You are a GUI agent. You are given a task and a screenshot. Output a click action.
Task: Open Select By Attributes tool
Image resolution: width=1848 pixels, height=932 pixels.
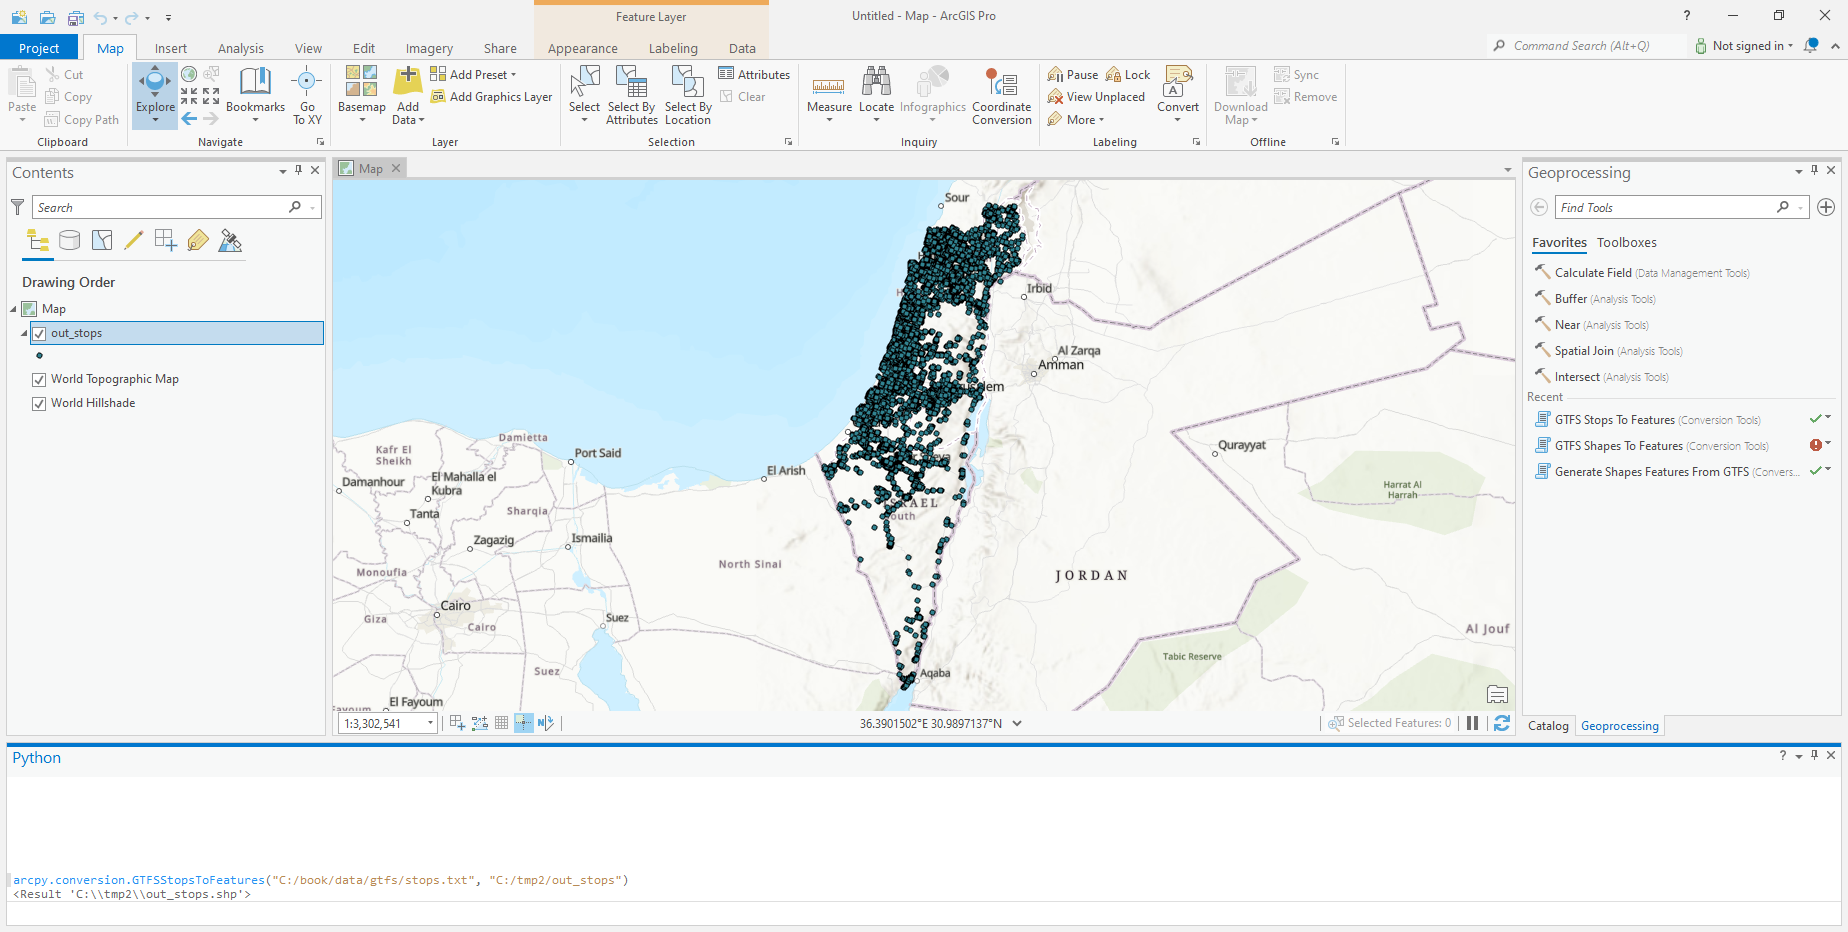pos(631,95)
